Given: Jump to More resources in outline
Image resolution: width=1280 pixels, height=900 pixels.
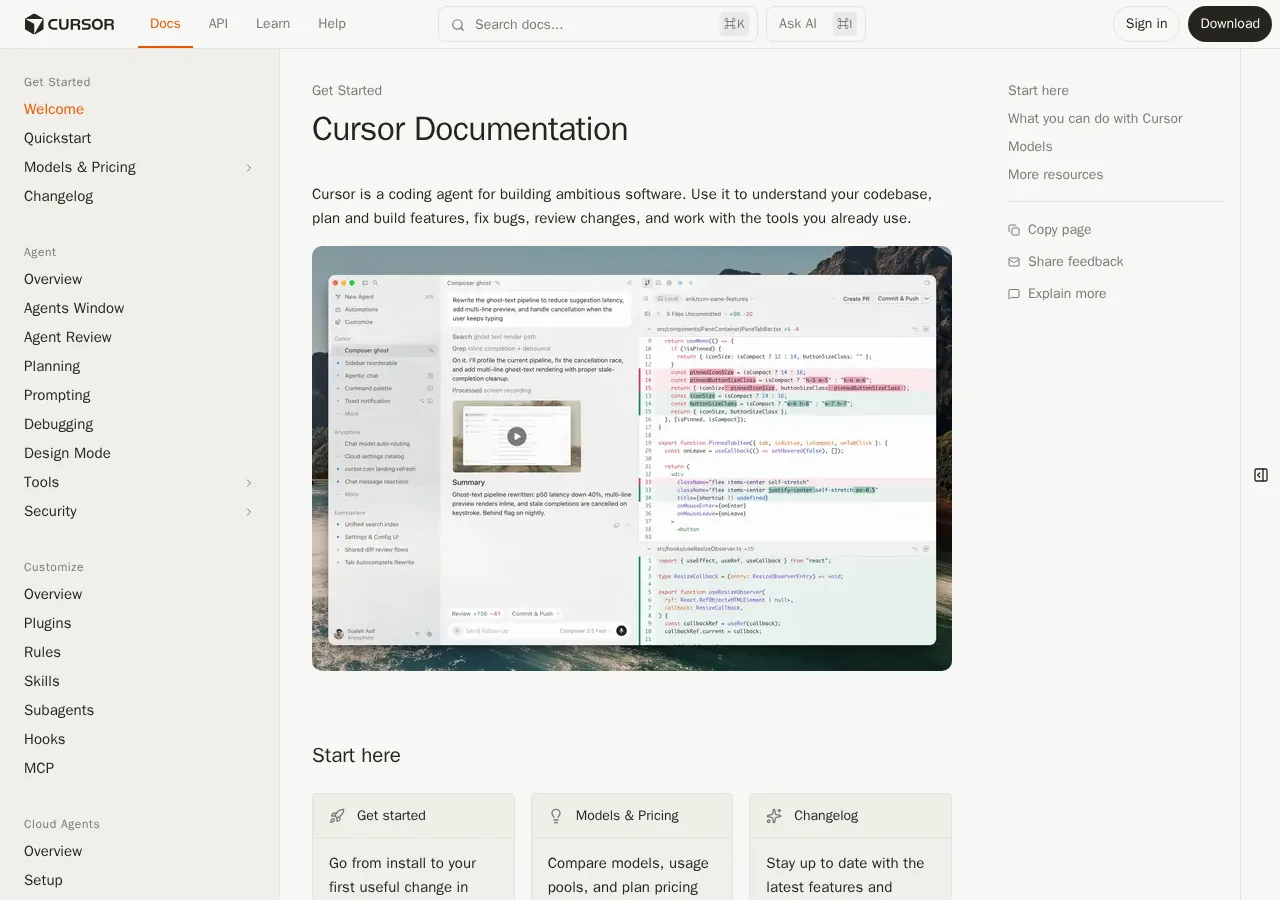Looking at the screenshot, I should click(x=1055, y=175).
